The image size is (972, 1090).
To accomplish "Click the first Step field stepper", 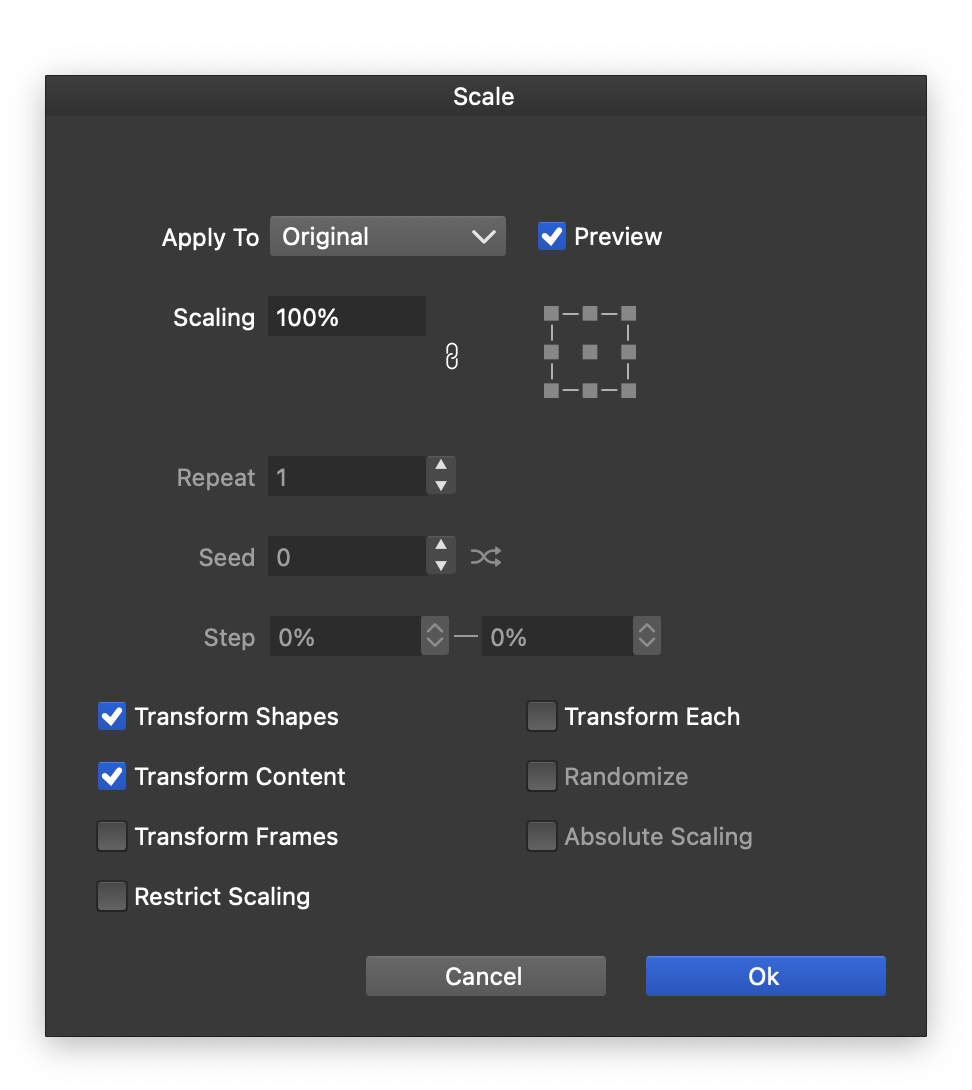I will tap(435, 636).
